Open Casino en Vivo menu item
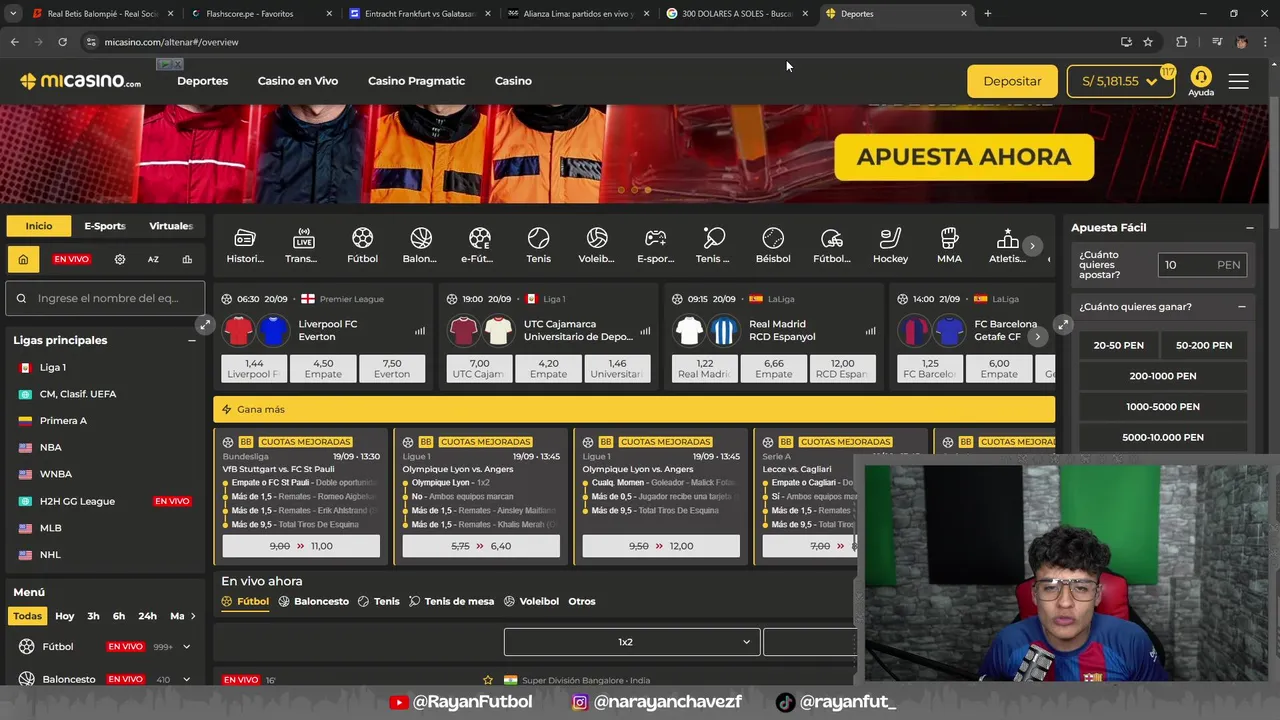This screenshot has height=720, width=1280. coord(298,81)
